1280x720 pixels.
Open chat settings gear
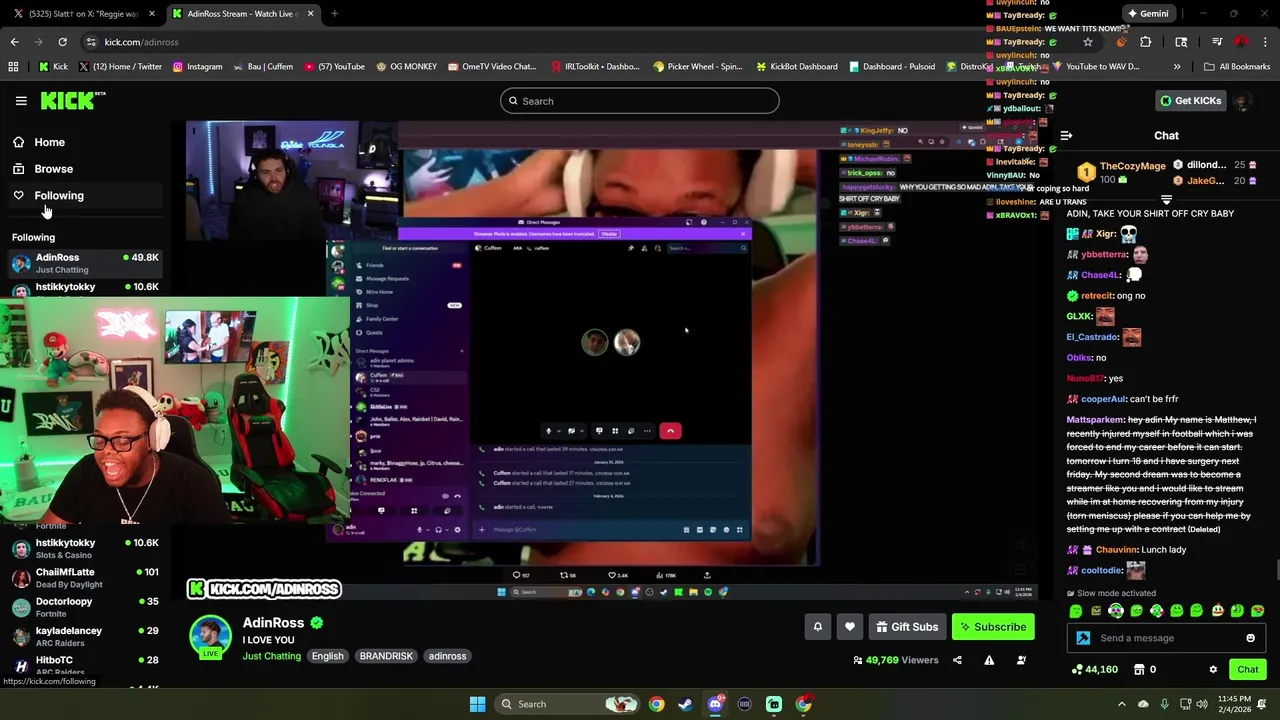point(1213,670)
